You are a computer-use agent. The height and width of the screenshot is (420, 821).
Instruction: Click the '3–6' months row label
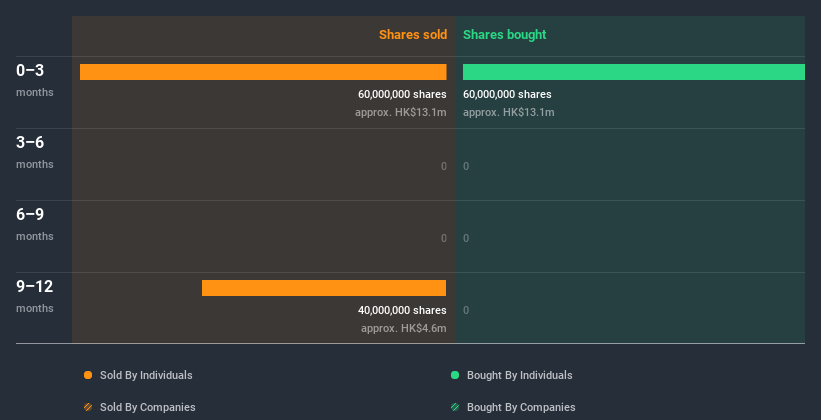(x=30, y=142)
